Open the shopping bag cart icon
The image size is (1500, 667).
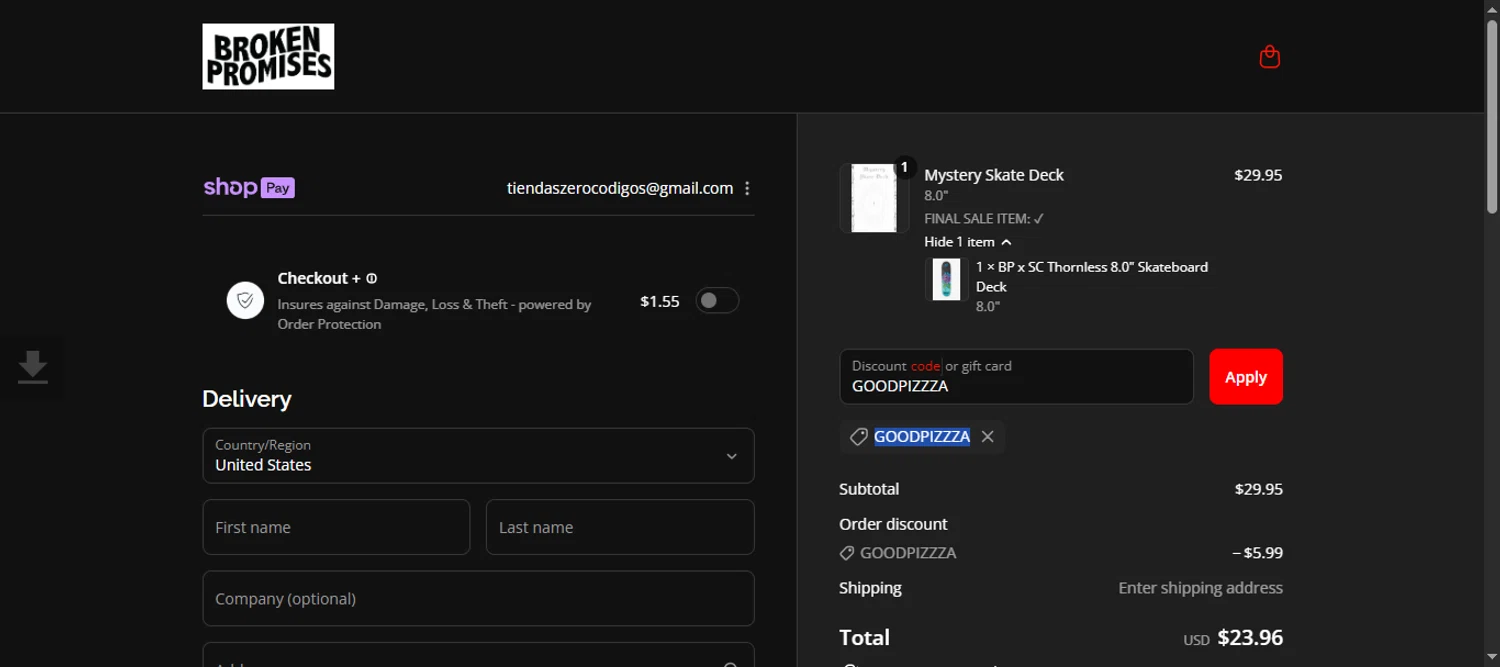pyautogui.click(x=1270, y=57)
